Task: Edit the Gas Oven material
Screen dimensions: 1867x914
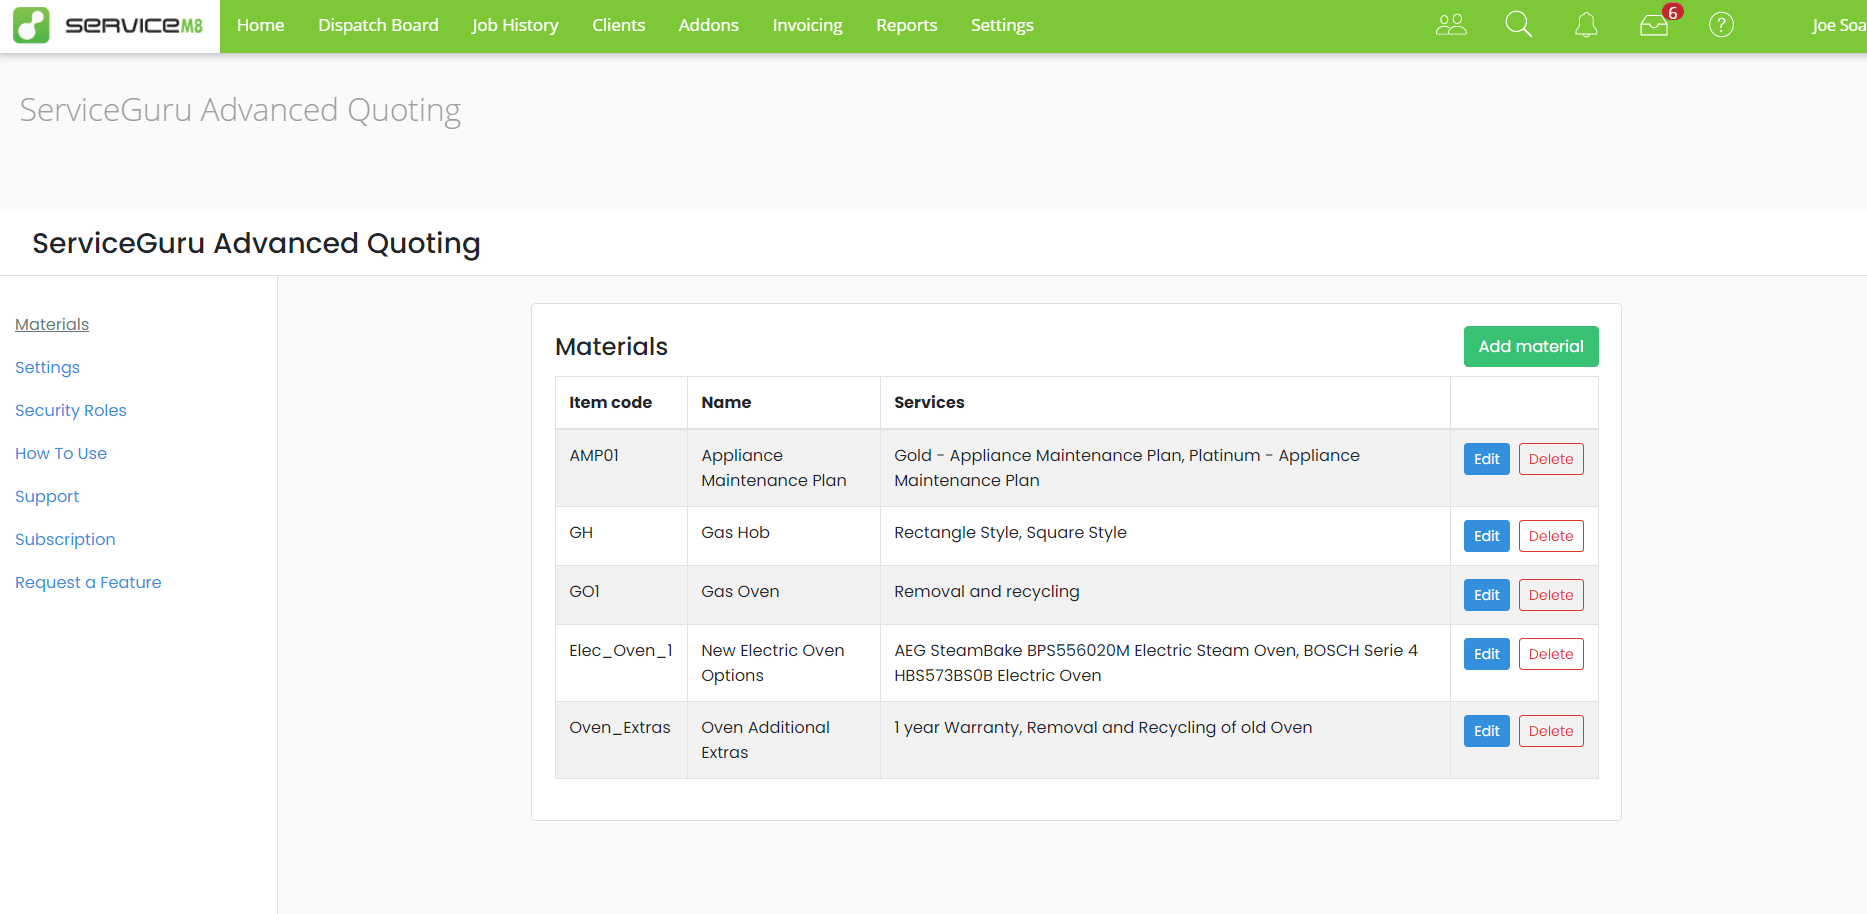Action: click(x=1487, y=595)
